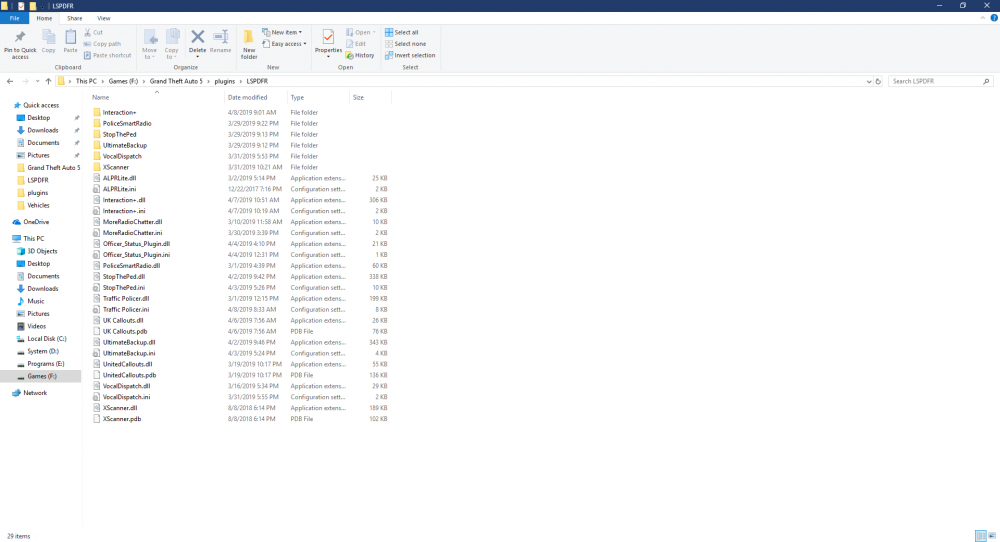Click Select none in ribbon
The height and width of the screenshot is (542, 1000).
[406, 44]
